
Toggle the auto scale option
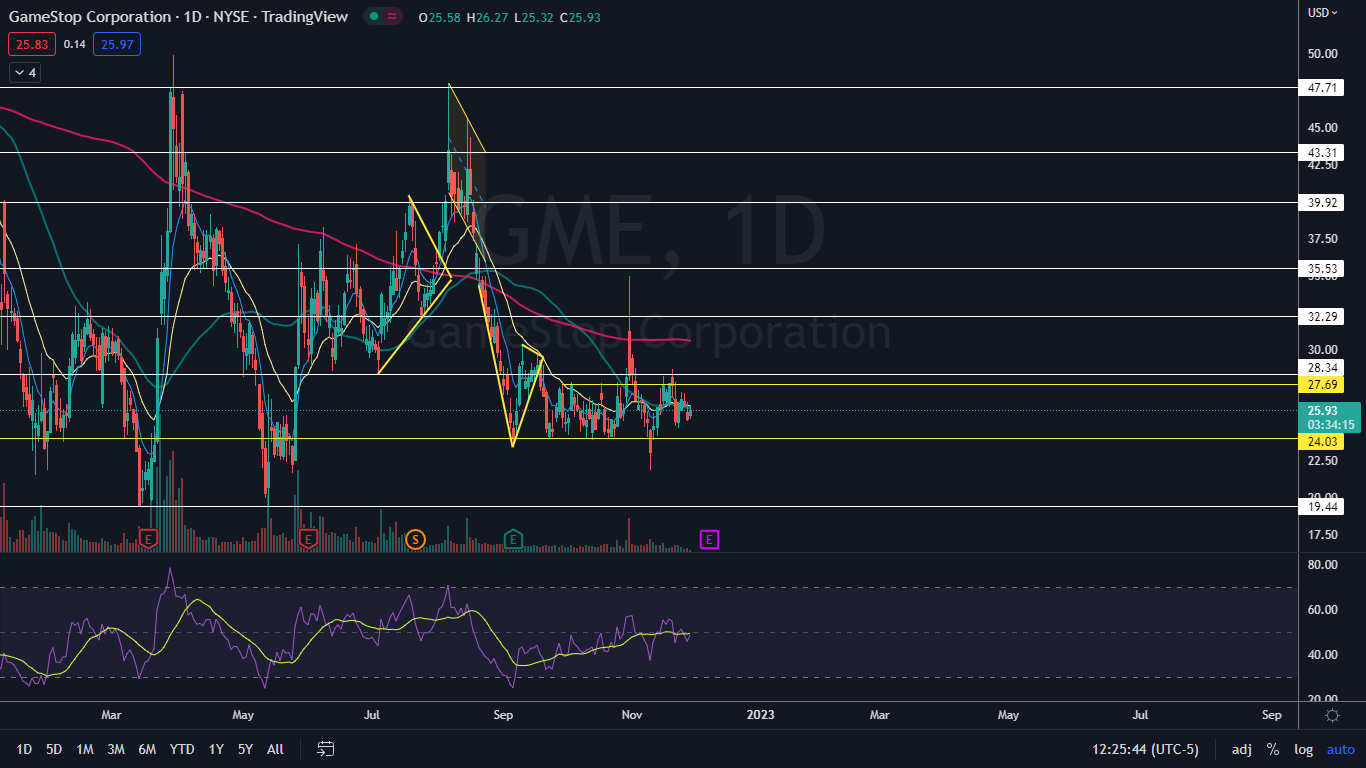[1341, 749]
